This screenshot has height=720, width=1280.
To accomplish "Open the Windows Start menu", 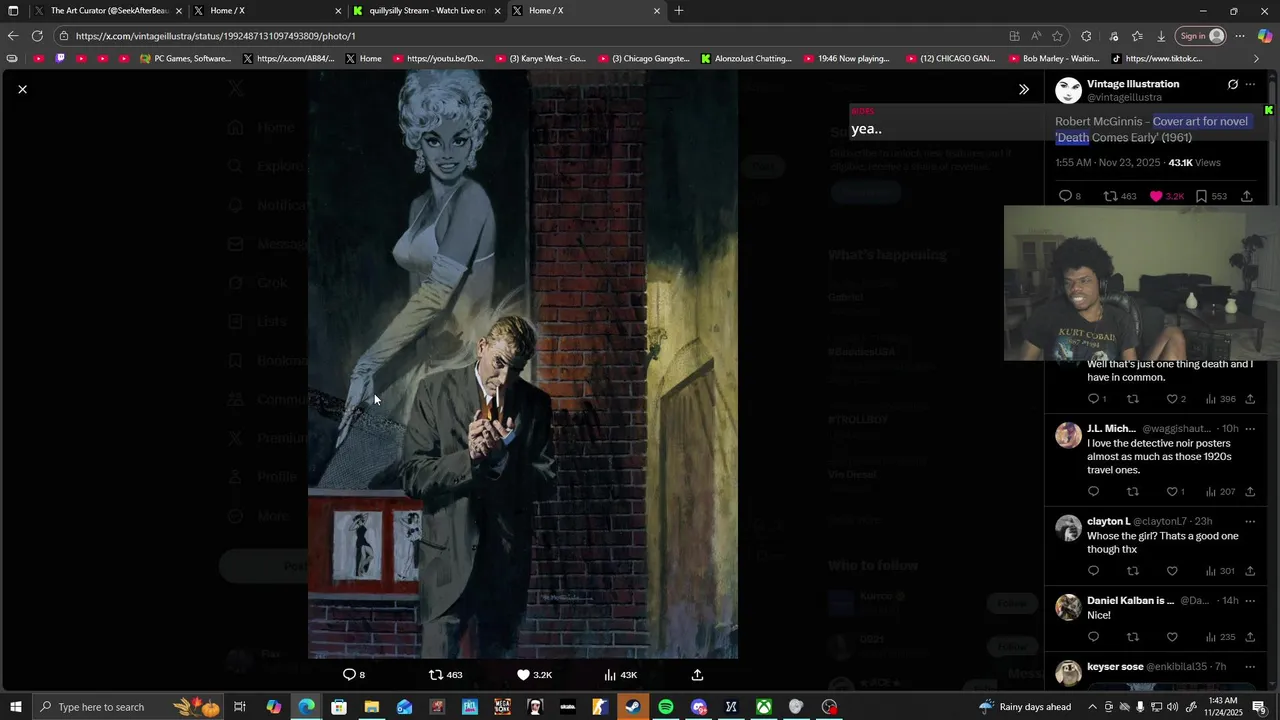I will (15, 707).
